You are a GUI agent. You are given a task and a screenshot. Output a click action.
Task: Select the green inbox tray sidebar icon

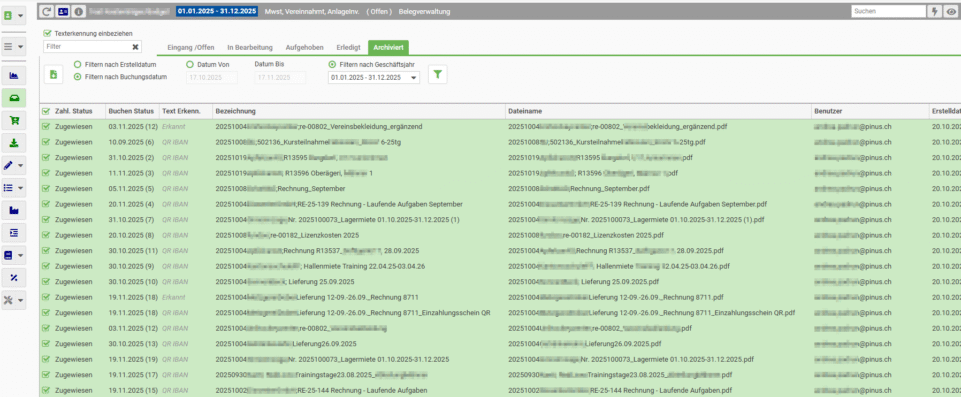pos(13,98)
